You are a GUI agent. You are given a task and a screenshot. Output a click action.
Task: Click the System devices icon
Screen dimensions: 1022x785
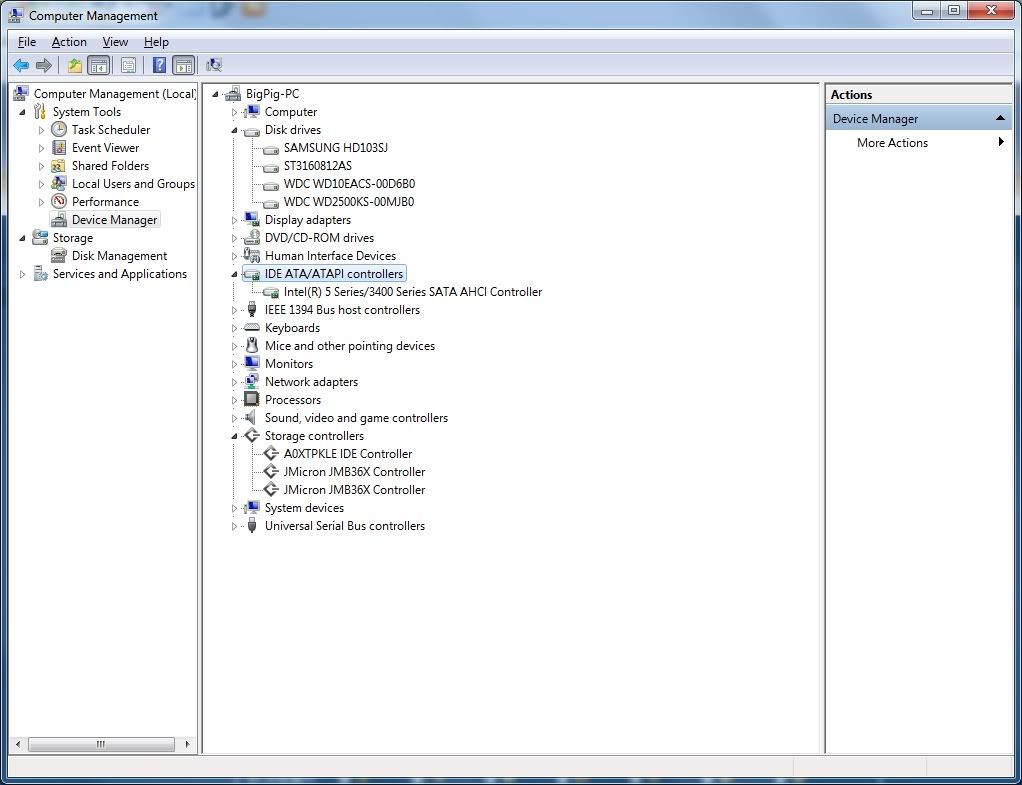pos(252,508)
